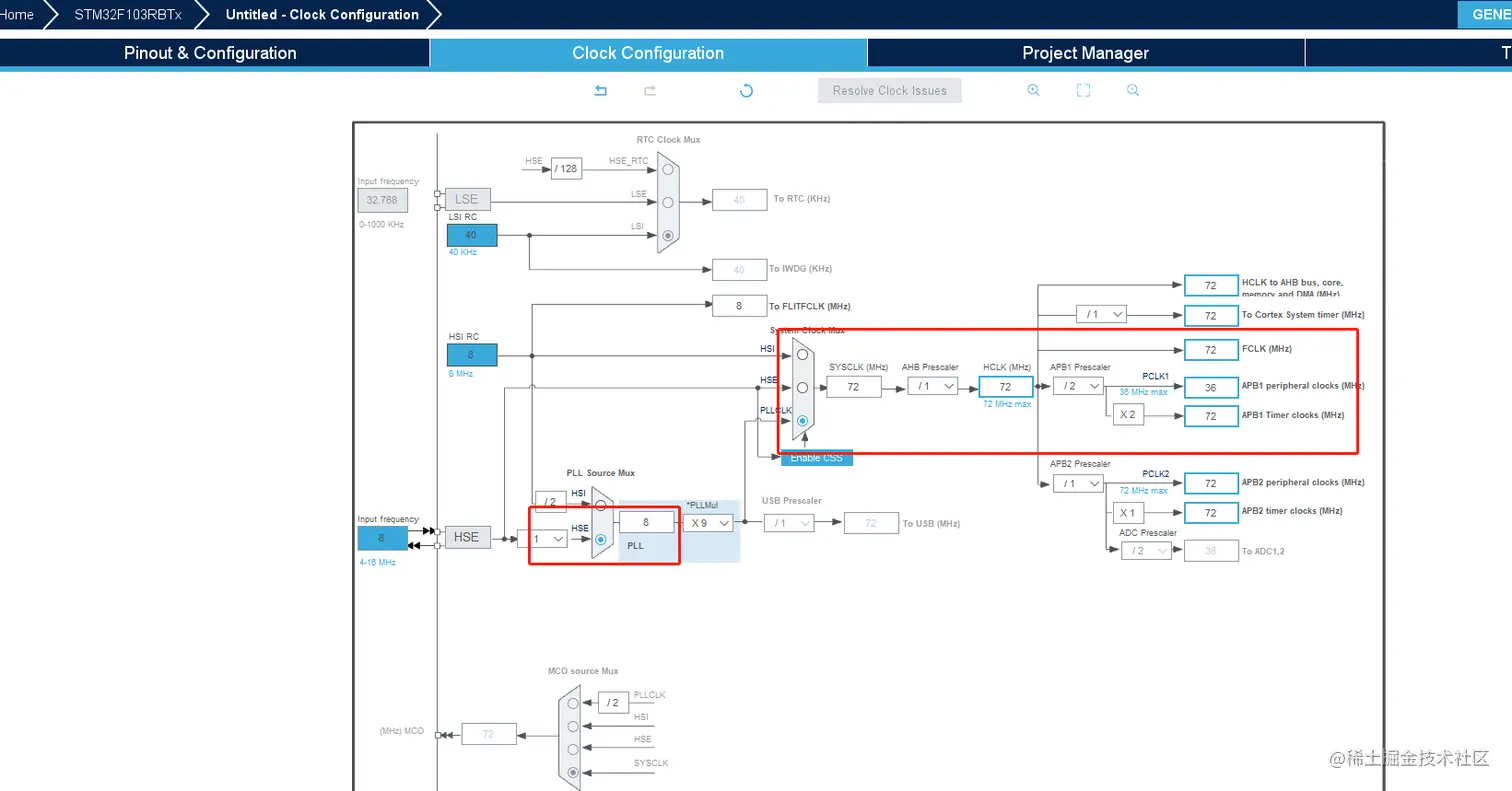Open the Cortex System timer divider dropdown
Image resolution: width=1512 pixels, height=791 pixels.
click(x=1101, y=314)
